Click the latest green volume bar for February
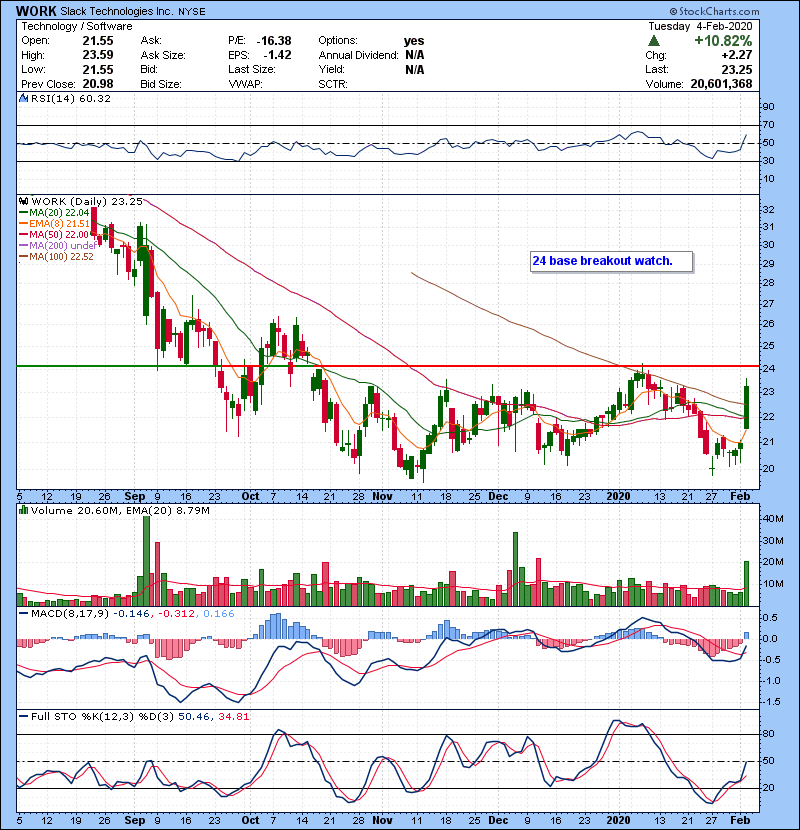 [x=747, y=583]
